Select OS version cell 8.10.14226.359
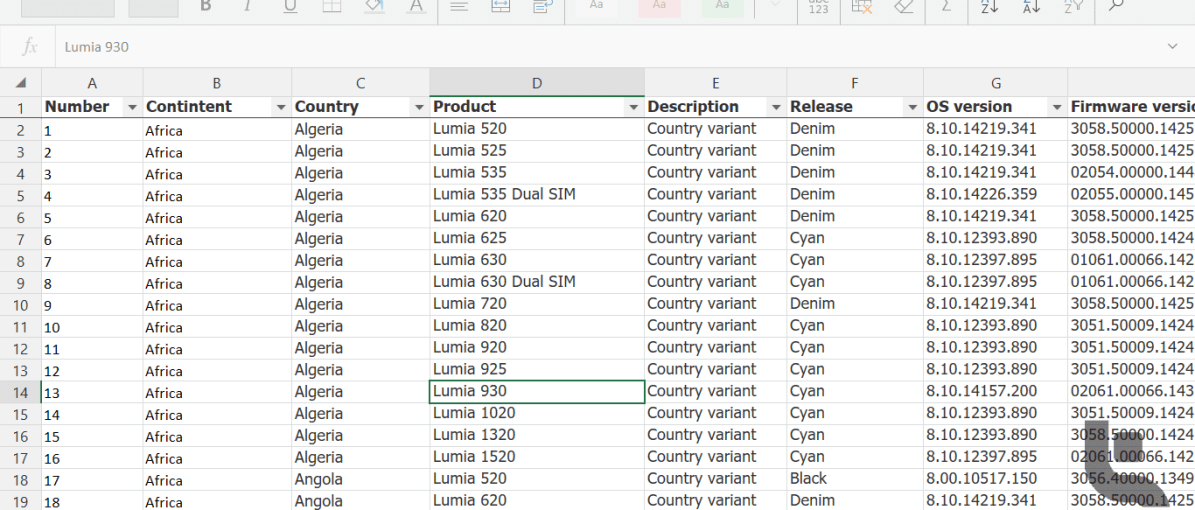 coord(995,195)
